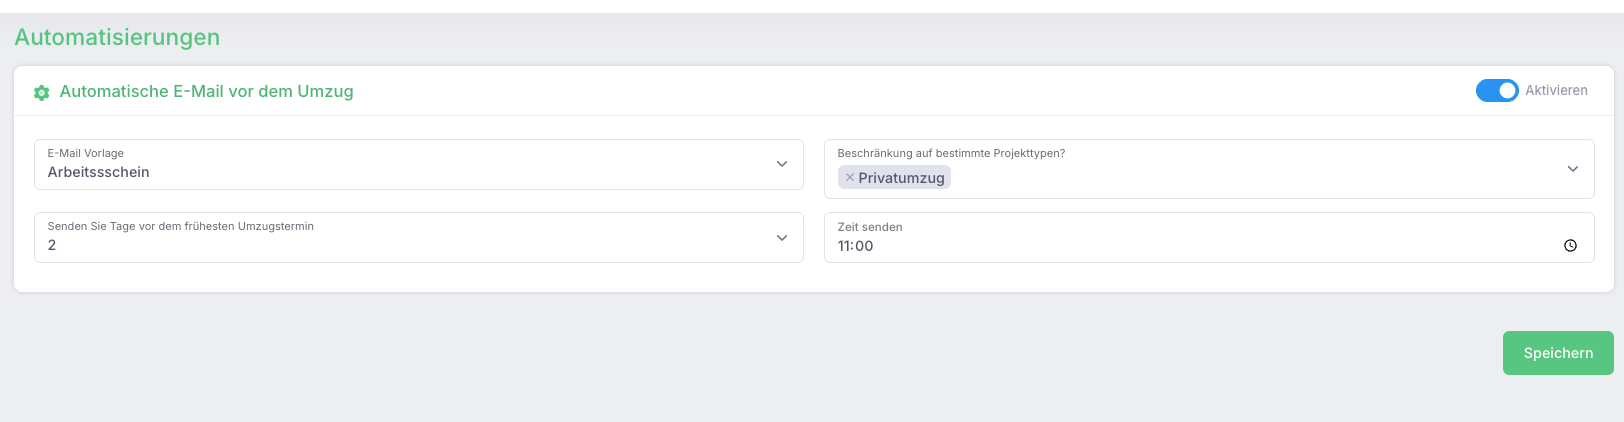Click the Beschränkung auf bestimmte Projekttypen label
The width and height of the screenshot is (1624, 422).
(x=951, y=153)
